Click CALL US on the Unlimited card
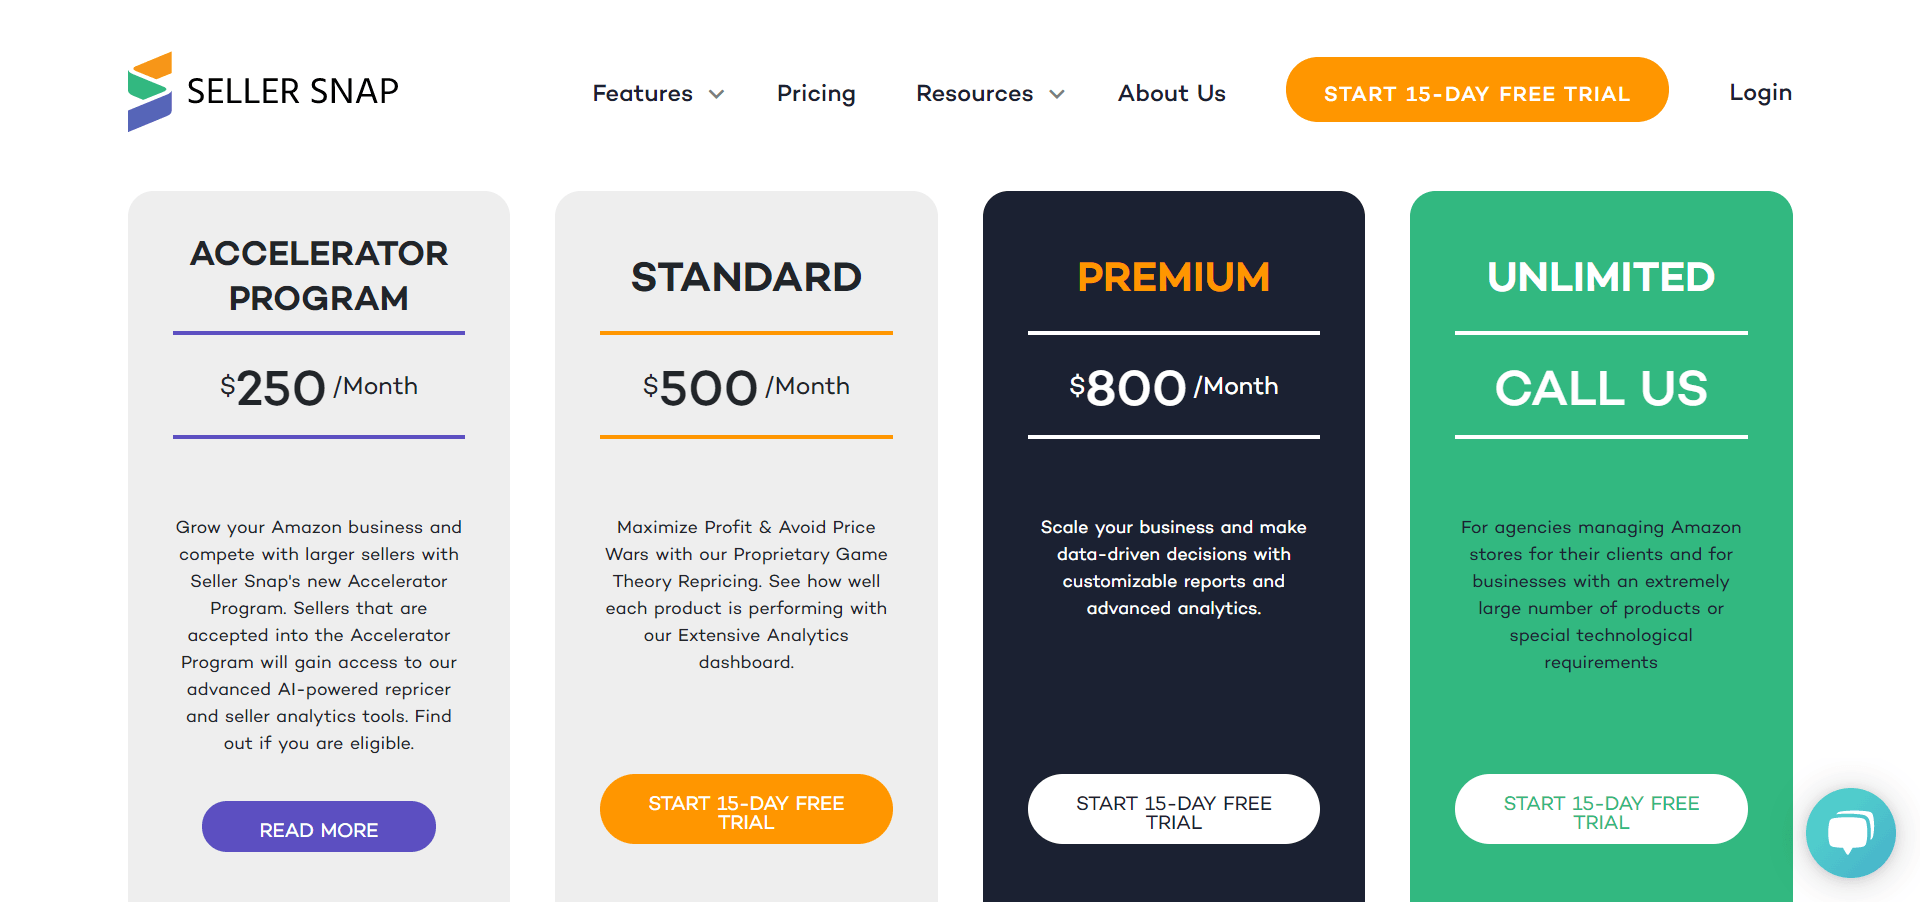The height and width of the screenshot is (902, 1920). tap(1600, 389)
